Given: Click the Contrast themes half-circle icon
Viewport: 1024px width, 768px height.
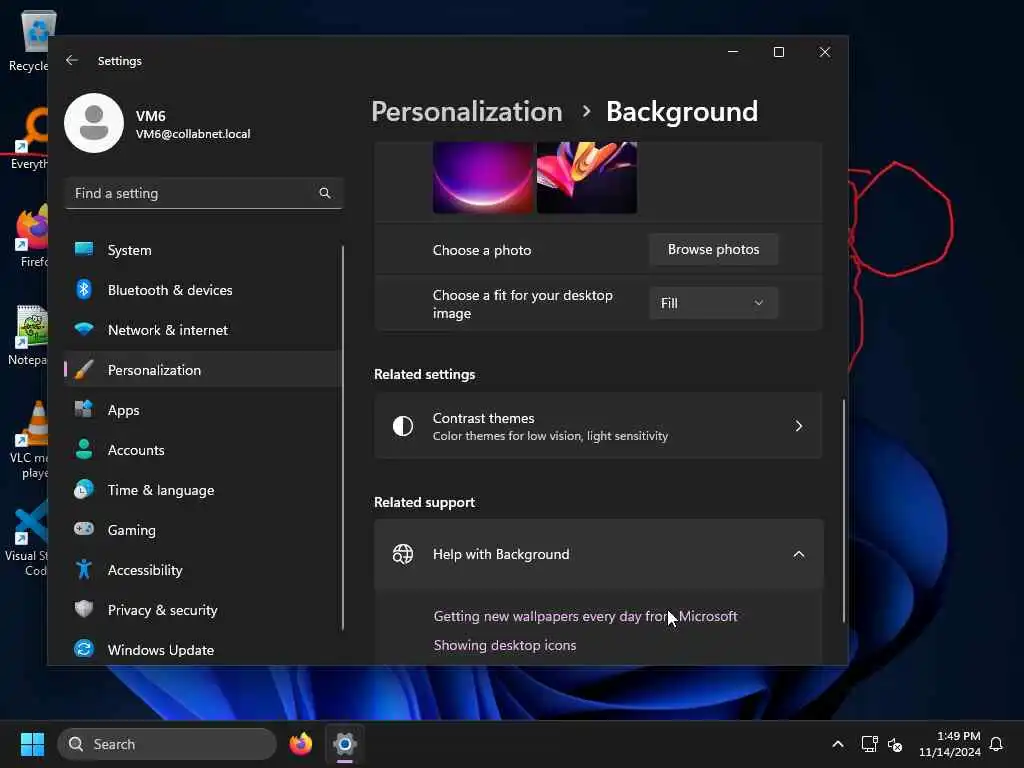Looking at the screenshot, I should 403,426.
